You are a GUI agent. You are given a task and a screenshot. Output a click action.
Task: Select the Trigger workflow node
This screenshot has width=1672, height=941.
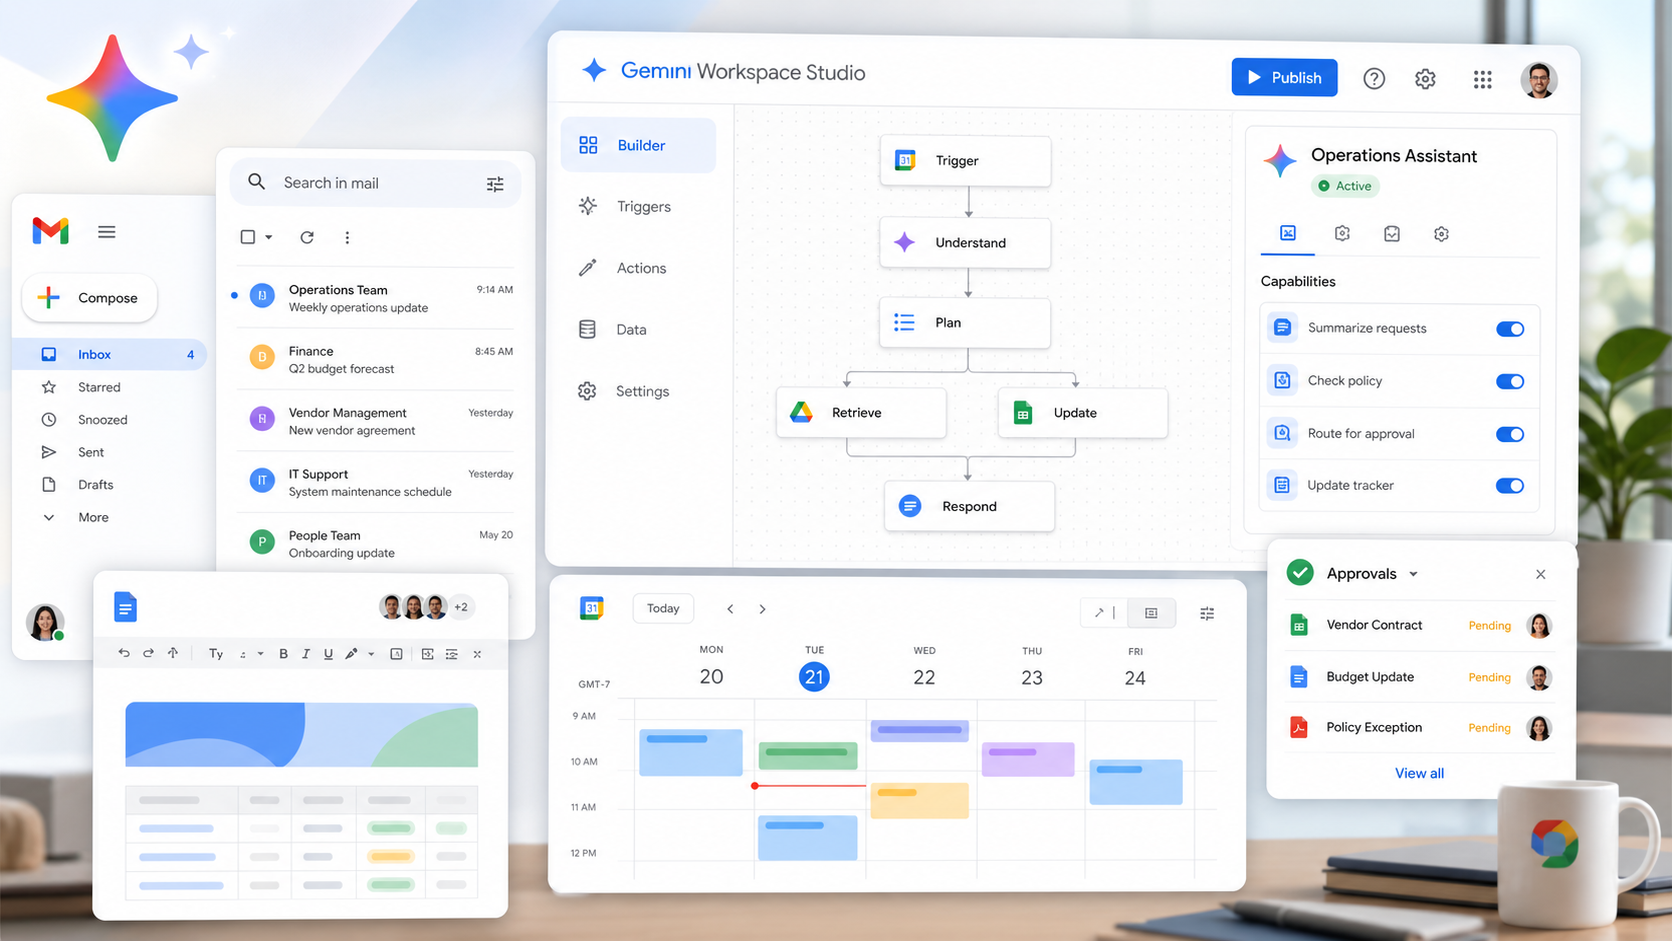tap(965, 160)
